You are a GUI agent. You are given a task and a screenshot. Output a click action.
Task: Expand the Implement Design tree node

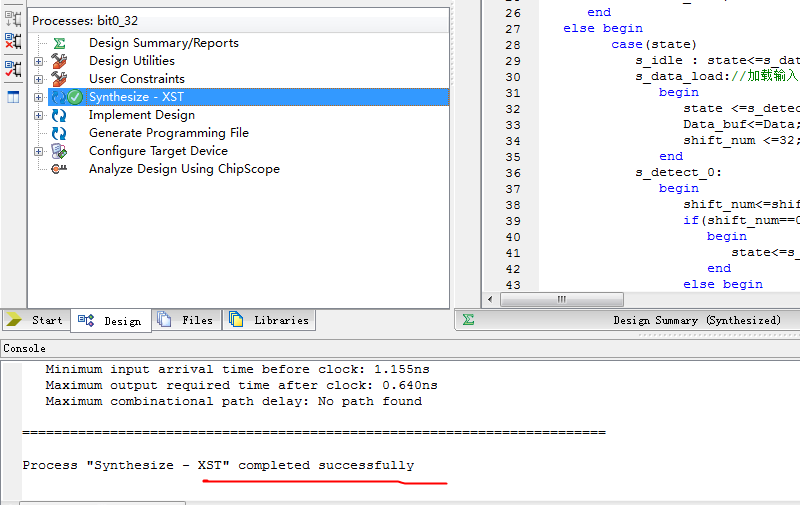(39, 115)
